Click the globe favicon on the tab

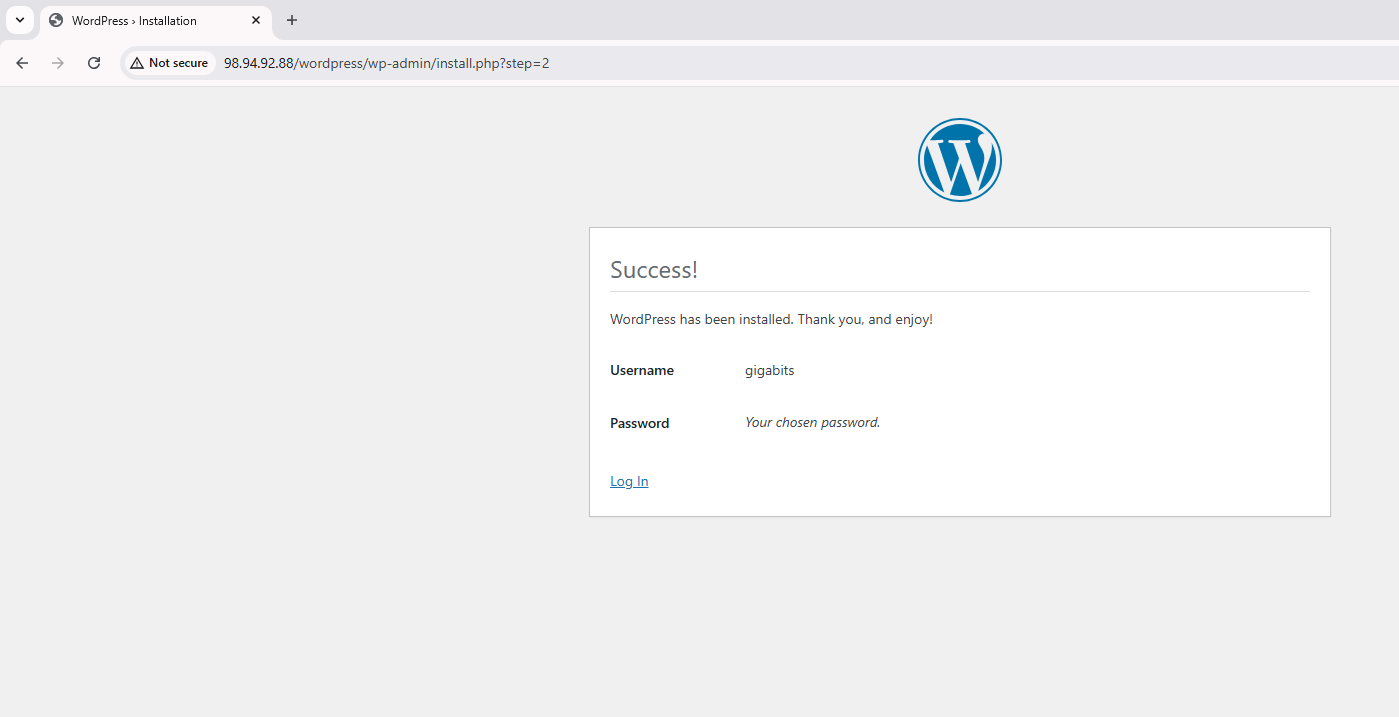tap(56, 20)
